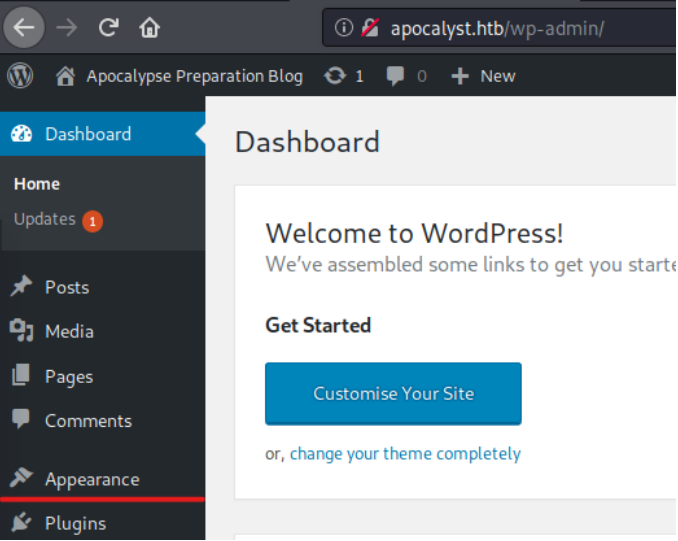Open Plugins in the sidebar
The image size is (678, 541).
(x=76, y=524)
